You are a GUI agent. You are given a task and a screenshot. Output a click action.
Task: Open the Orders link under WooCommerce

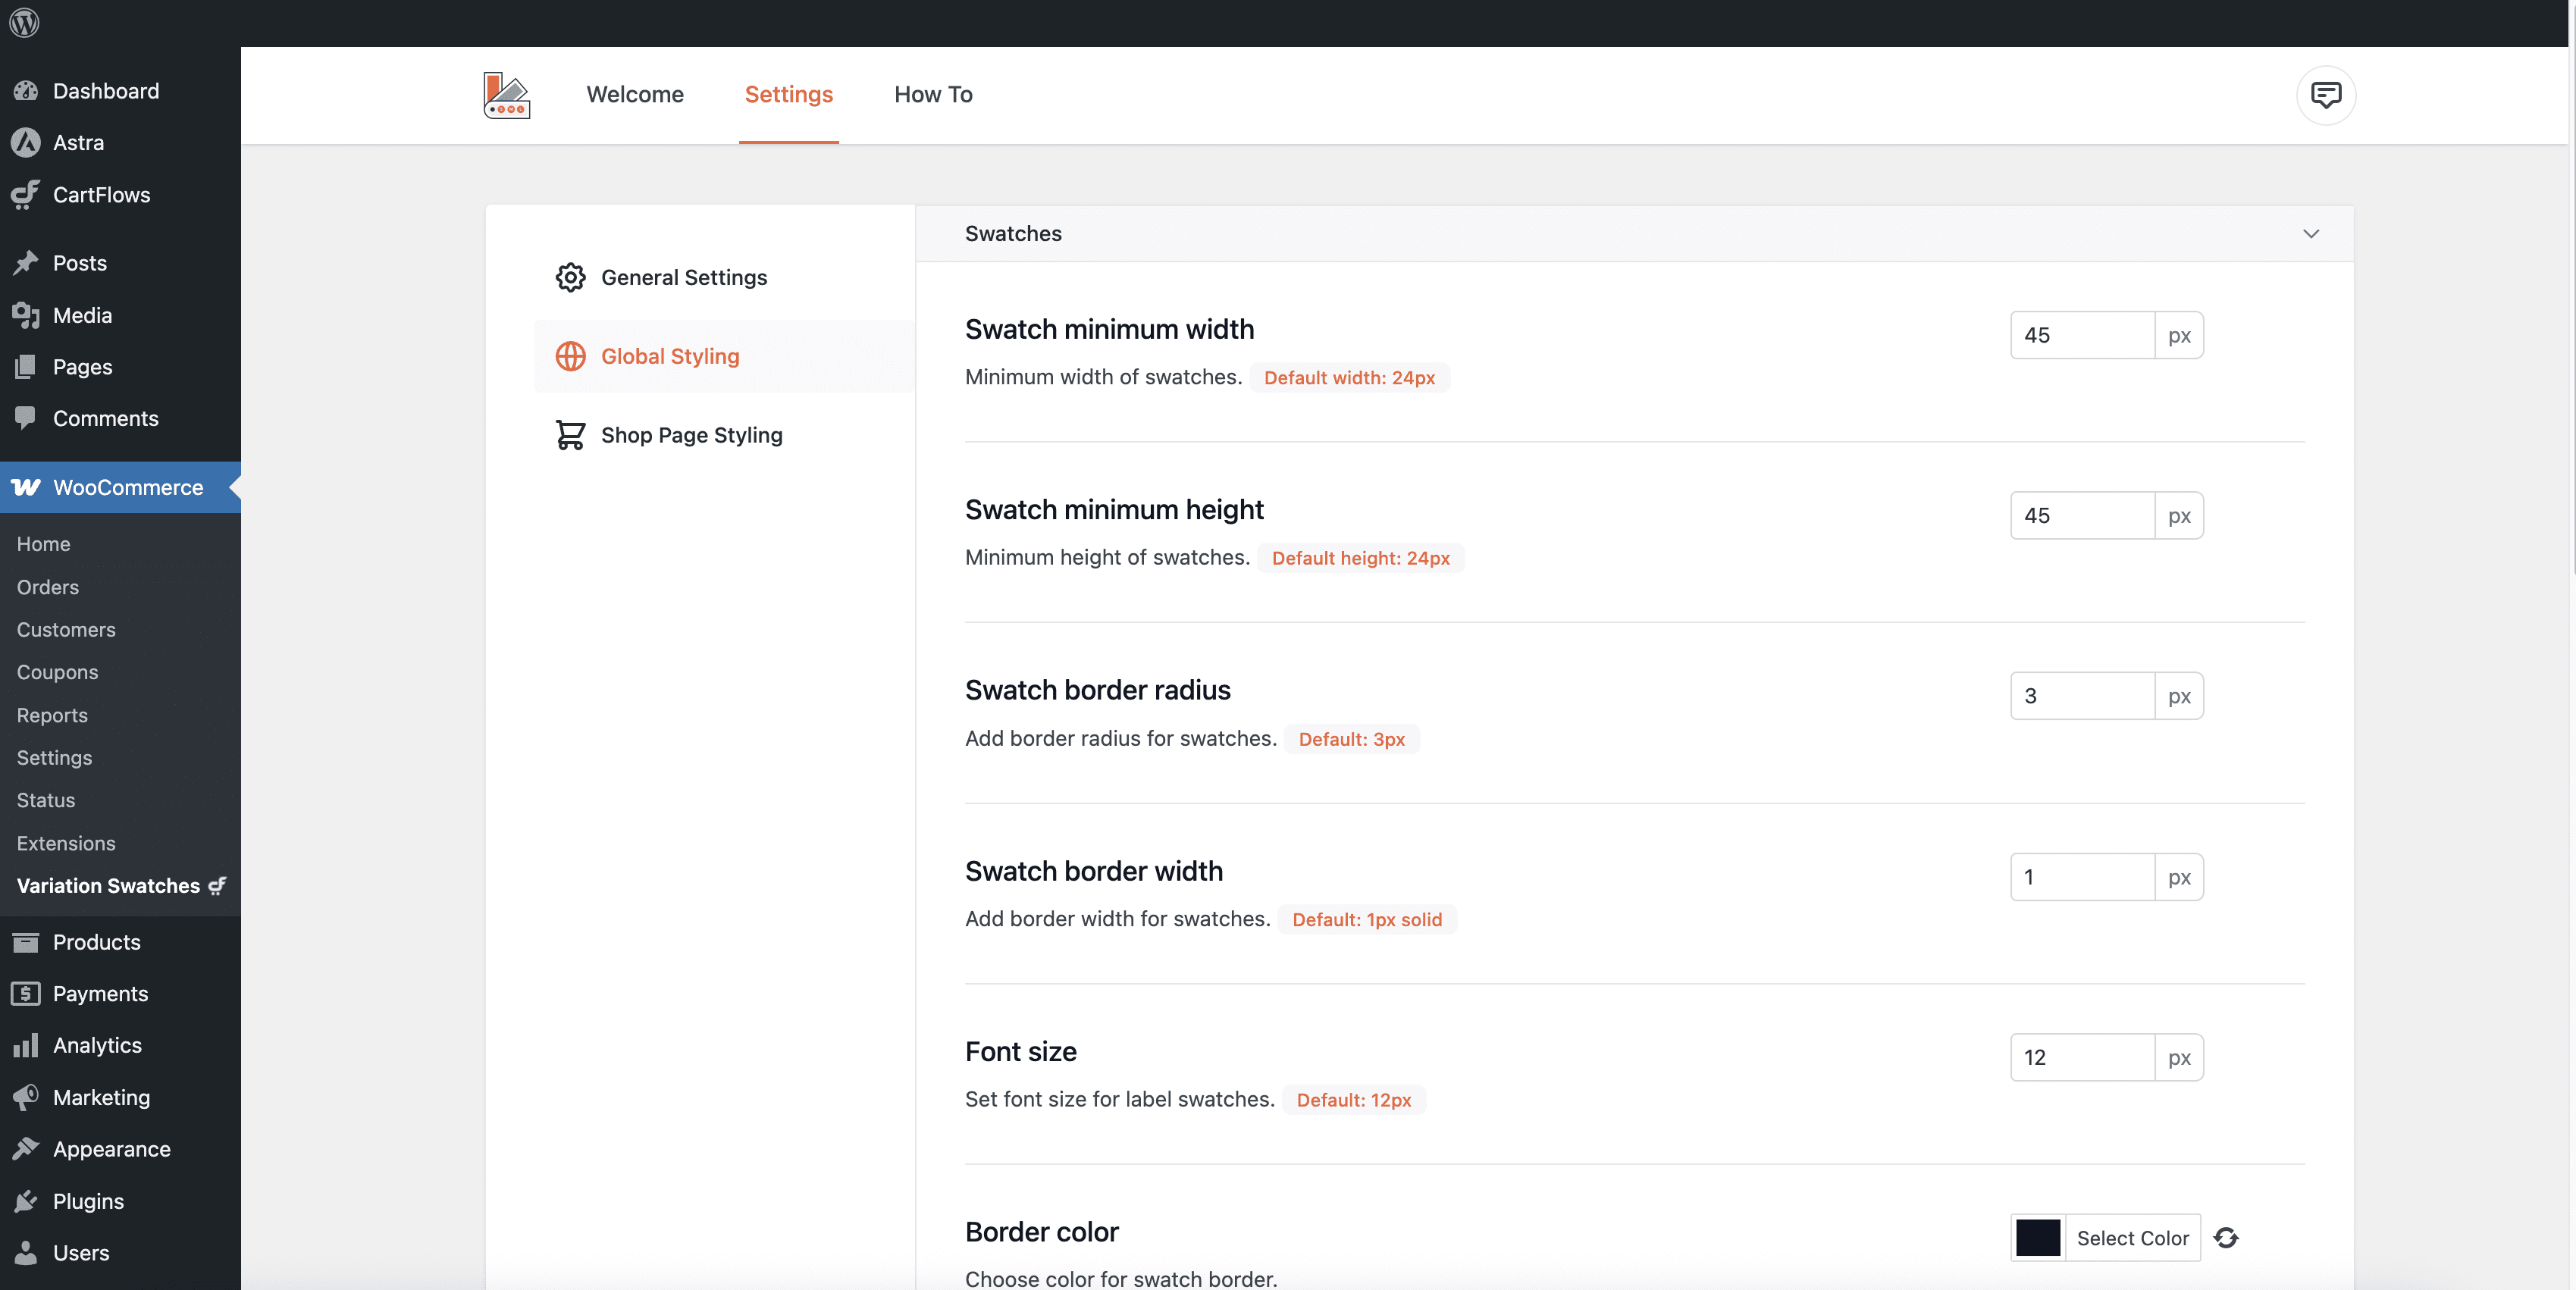pyautogui.click(x=47, y=587)
